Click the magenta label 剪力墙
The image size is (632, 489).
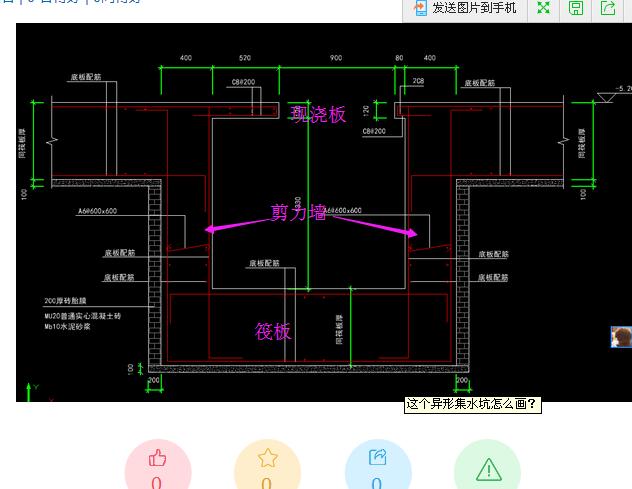coord(298,212)
